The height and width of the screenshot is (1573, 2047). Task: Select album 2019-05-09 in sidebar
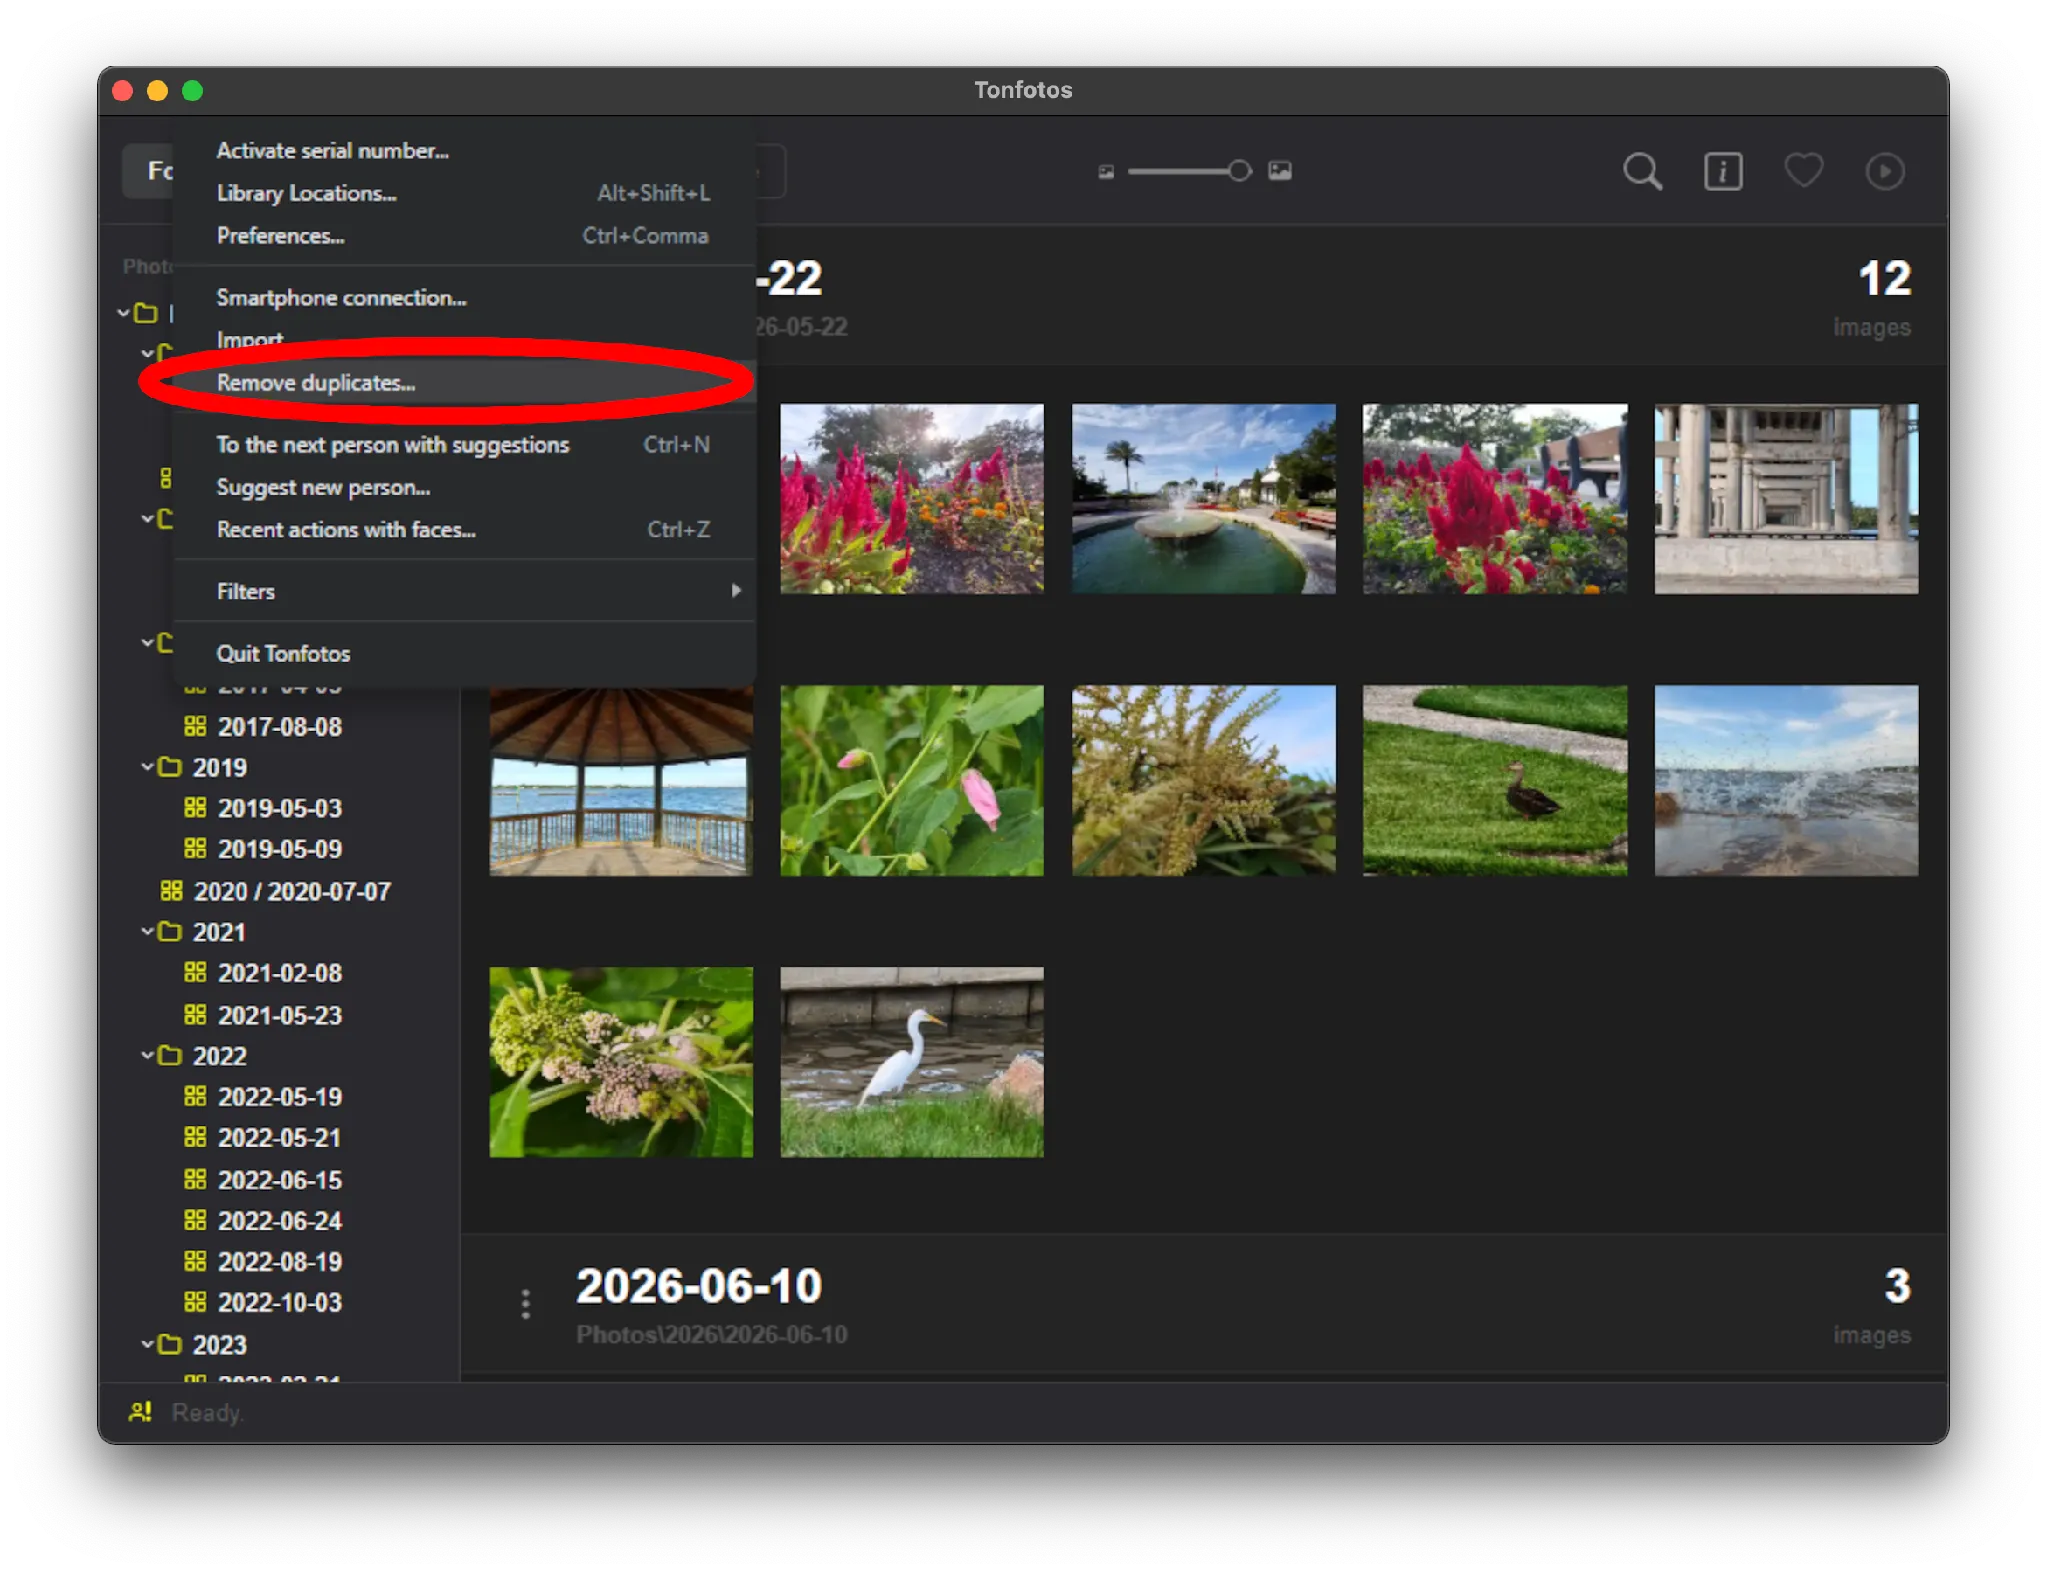(x=280, y=849)
